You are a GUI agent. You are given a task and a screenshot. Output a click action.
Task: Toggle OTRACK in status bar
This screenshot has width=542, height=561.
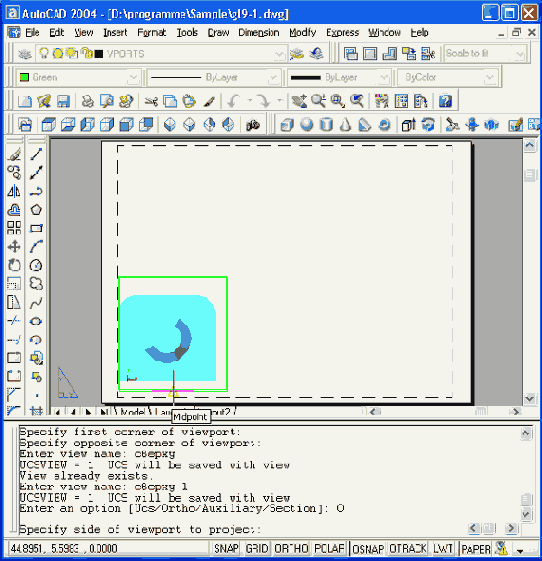click(408, 548)
